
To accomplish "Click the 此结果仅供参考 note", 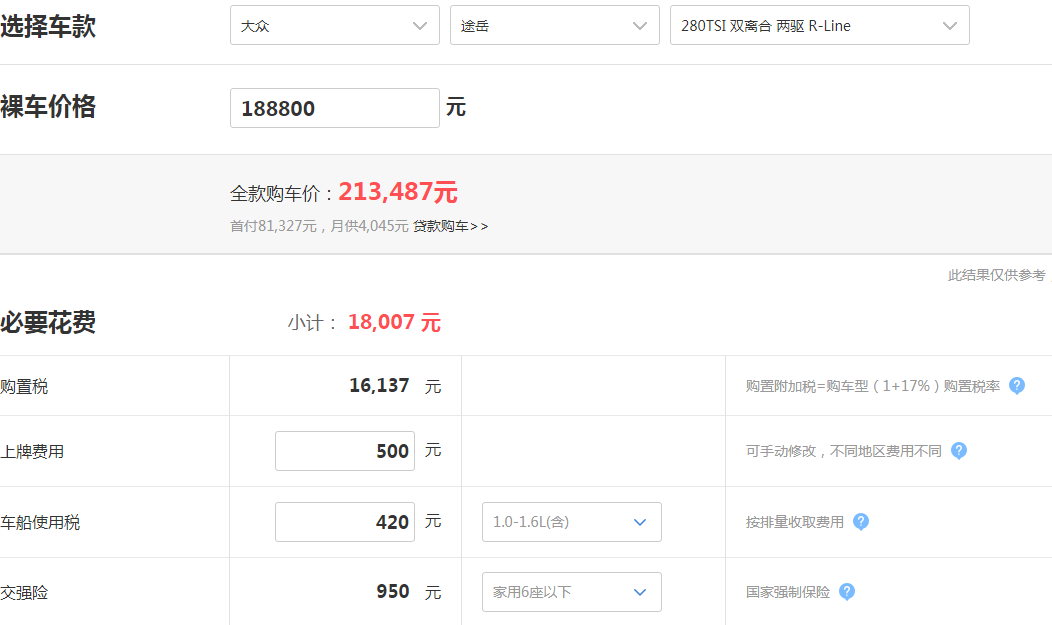I will coord(997,276).
